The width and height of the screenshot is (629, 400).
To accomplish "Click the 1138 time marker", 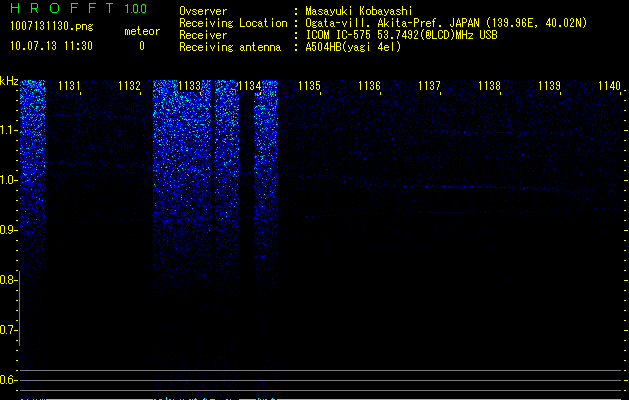I will pyautogui.click(x=489, y=86).
